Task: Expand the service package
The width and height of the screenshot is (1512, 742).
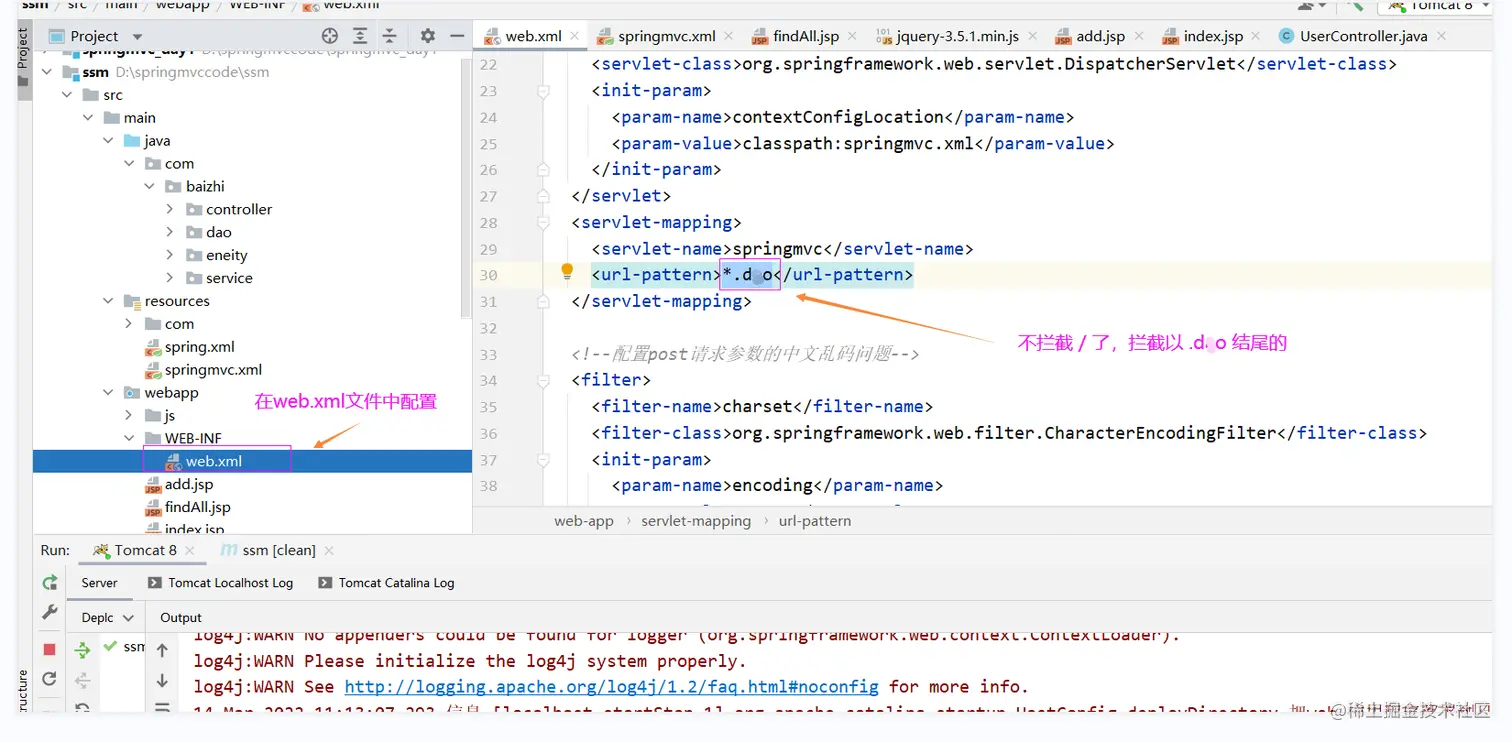Action: coord(170,278)
